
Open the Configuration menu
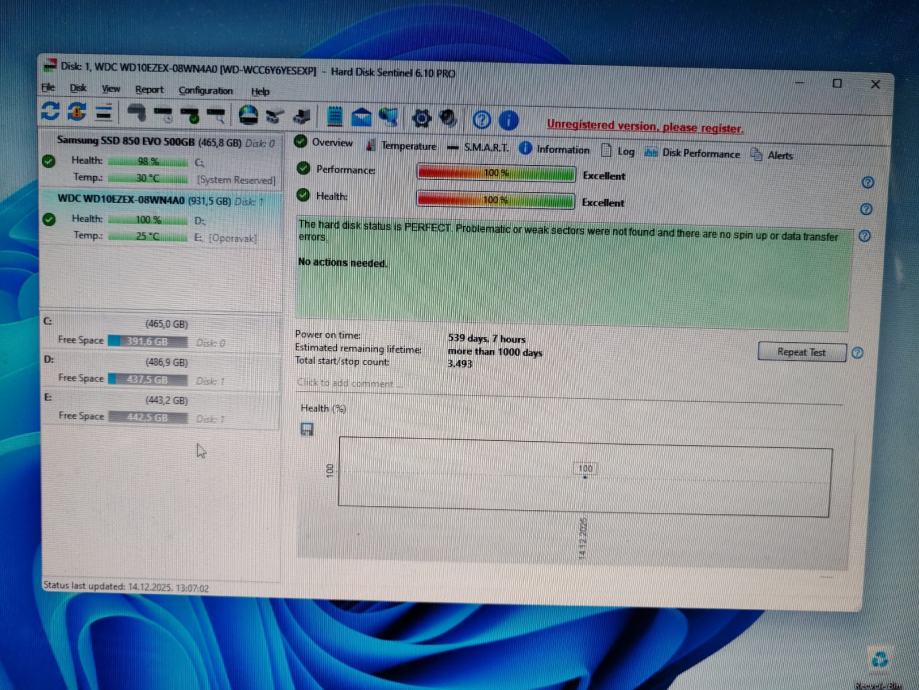(205, 91)
